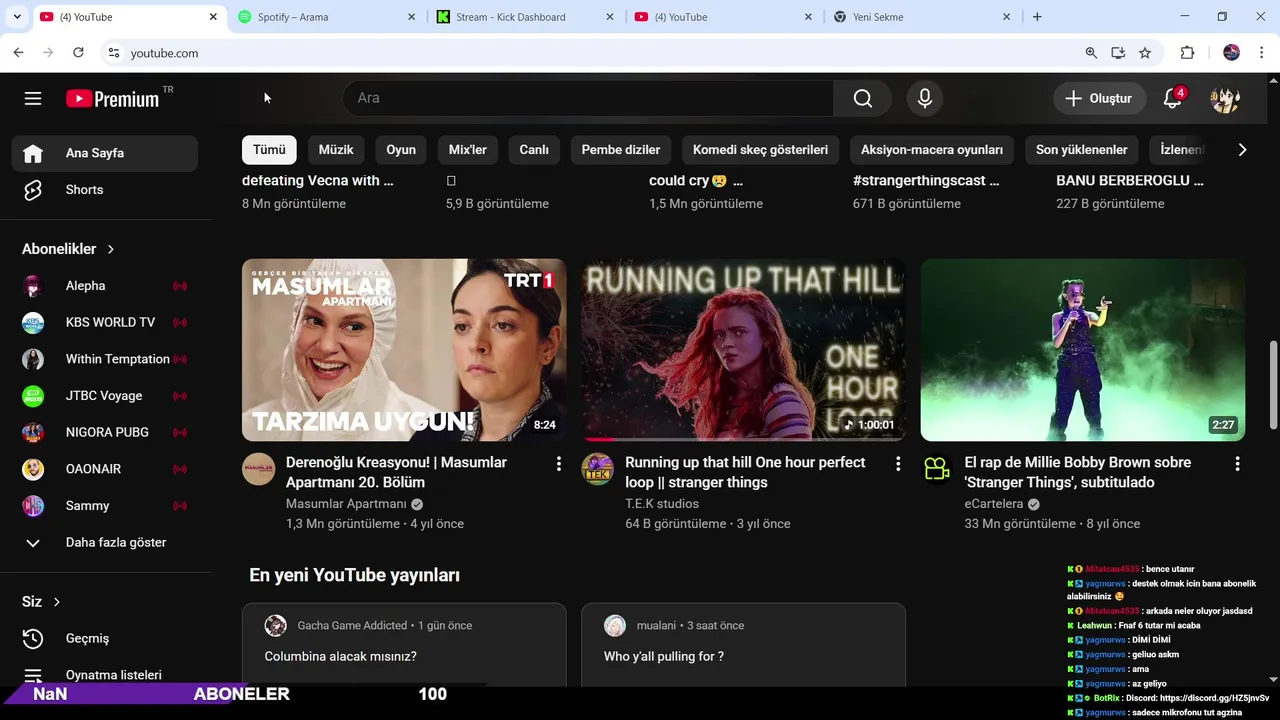The width and height of the screenshot is (1280, 720).
Task: Select the Pembe diziler chip
Action: click(x=621, y=150)
